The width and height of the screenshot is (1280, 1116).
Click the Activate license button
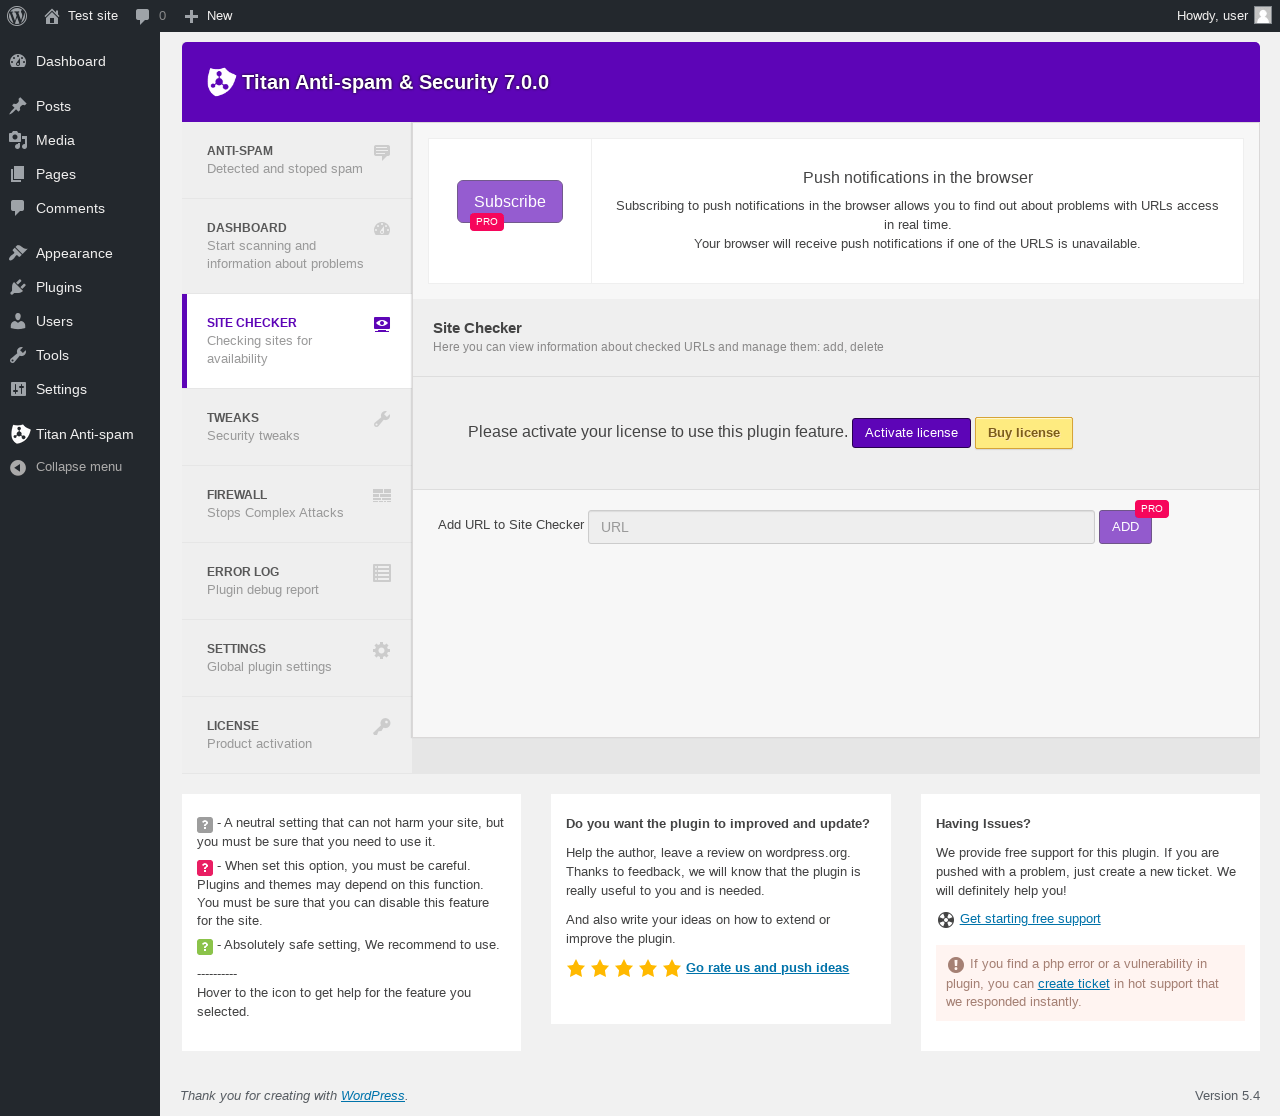[911, 433]
